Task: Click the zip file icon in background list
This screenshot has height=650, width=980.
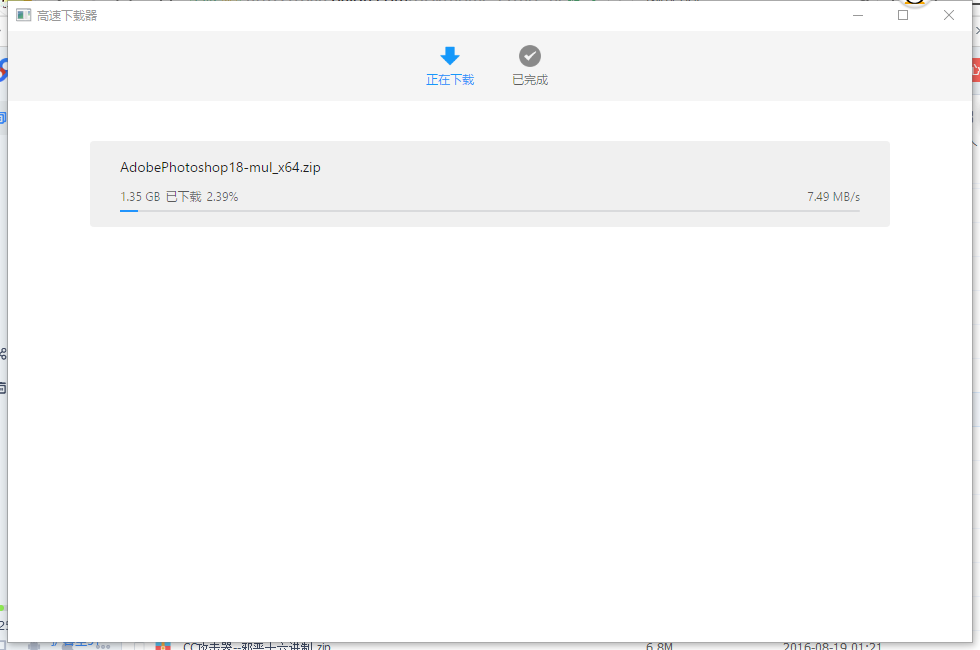Action: click(x=162, y=646)
